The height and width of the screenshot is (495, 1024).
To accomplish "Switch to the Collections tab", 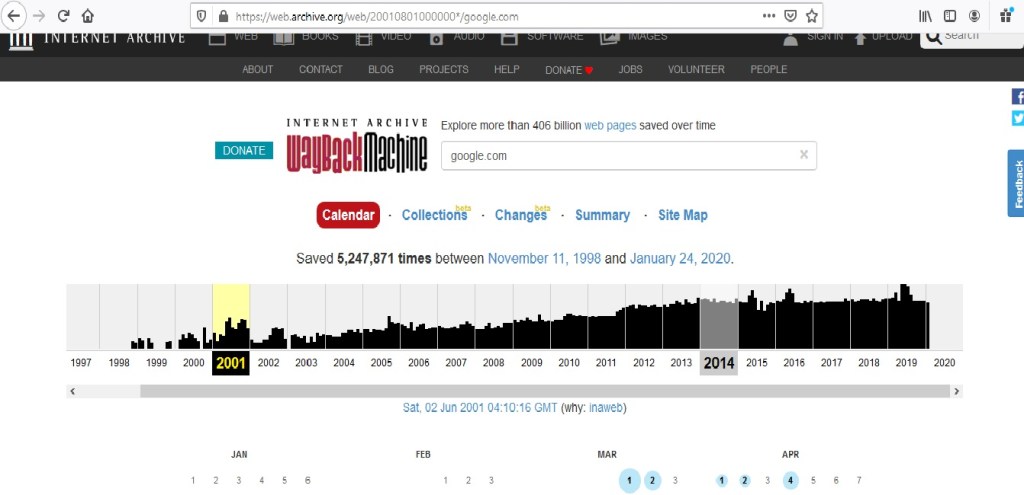I will (x=434, y=215).
